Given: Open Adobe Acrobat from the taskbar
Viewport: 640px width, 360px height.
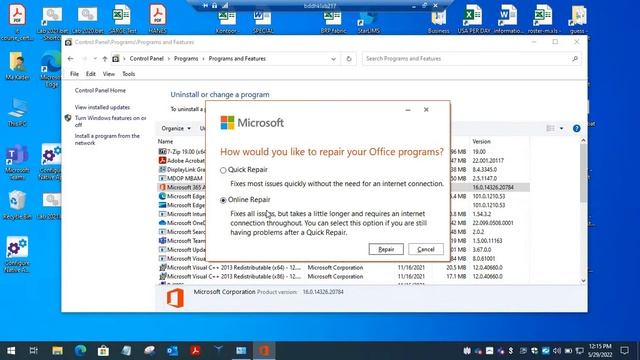Looking at the screenshot, I should (195, 351).
